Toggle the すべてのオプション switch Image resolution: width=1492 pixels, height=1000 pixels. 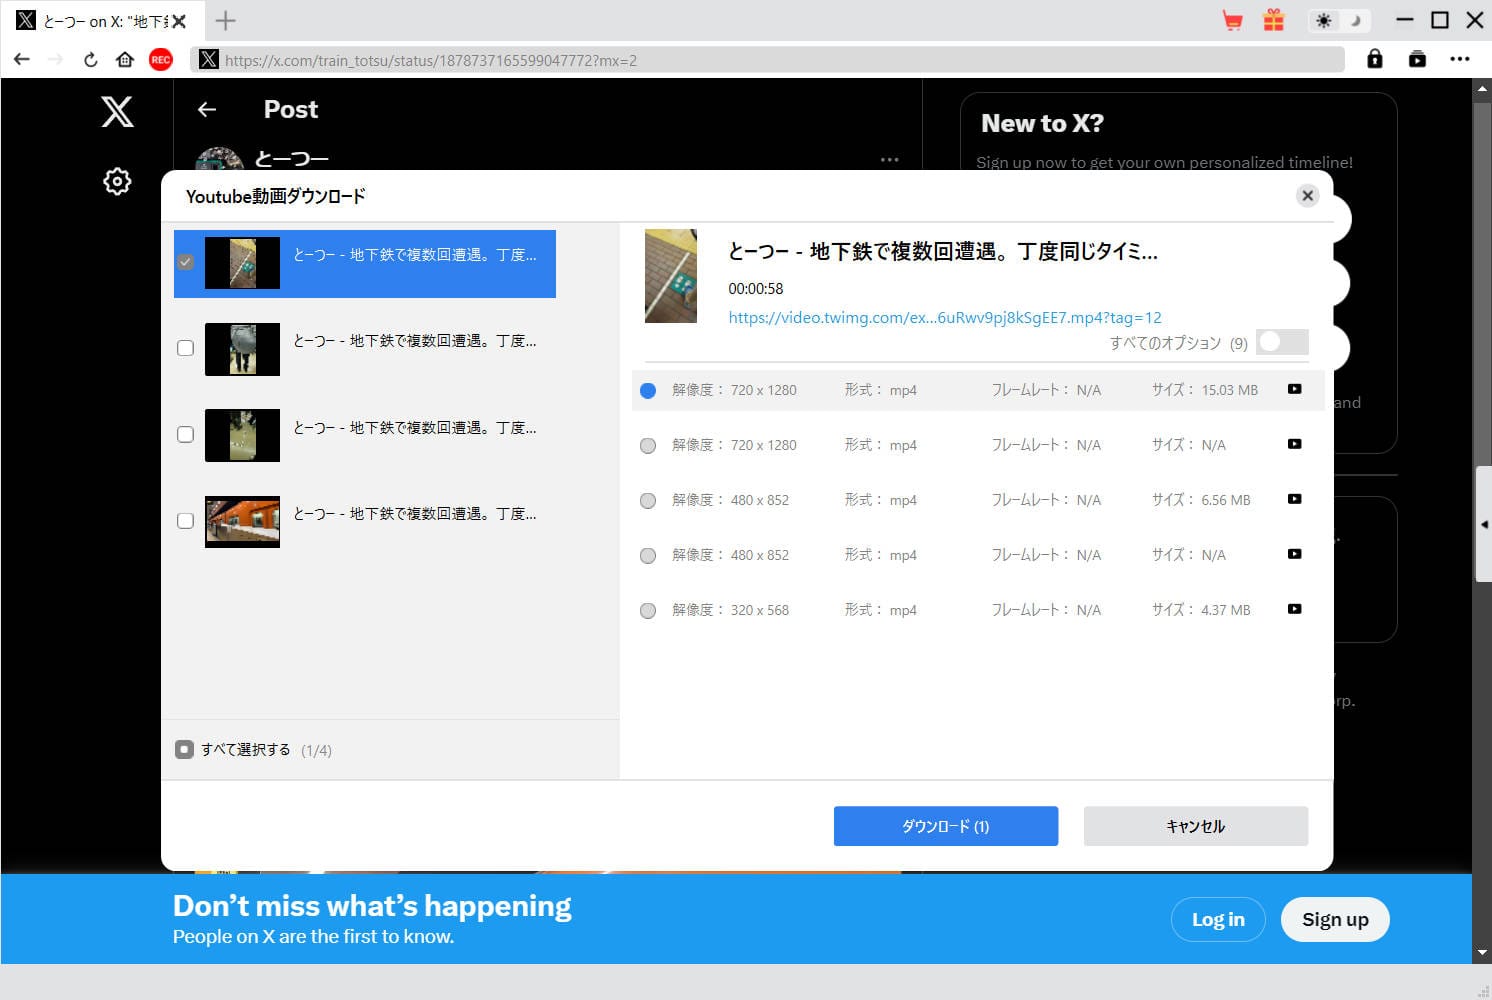tap(1281, 342)
